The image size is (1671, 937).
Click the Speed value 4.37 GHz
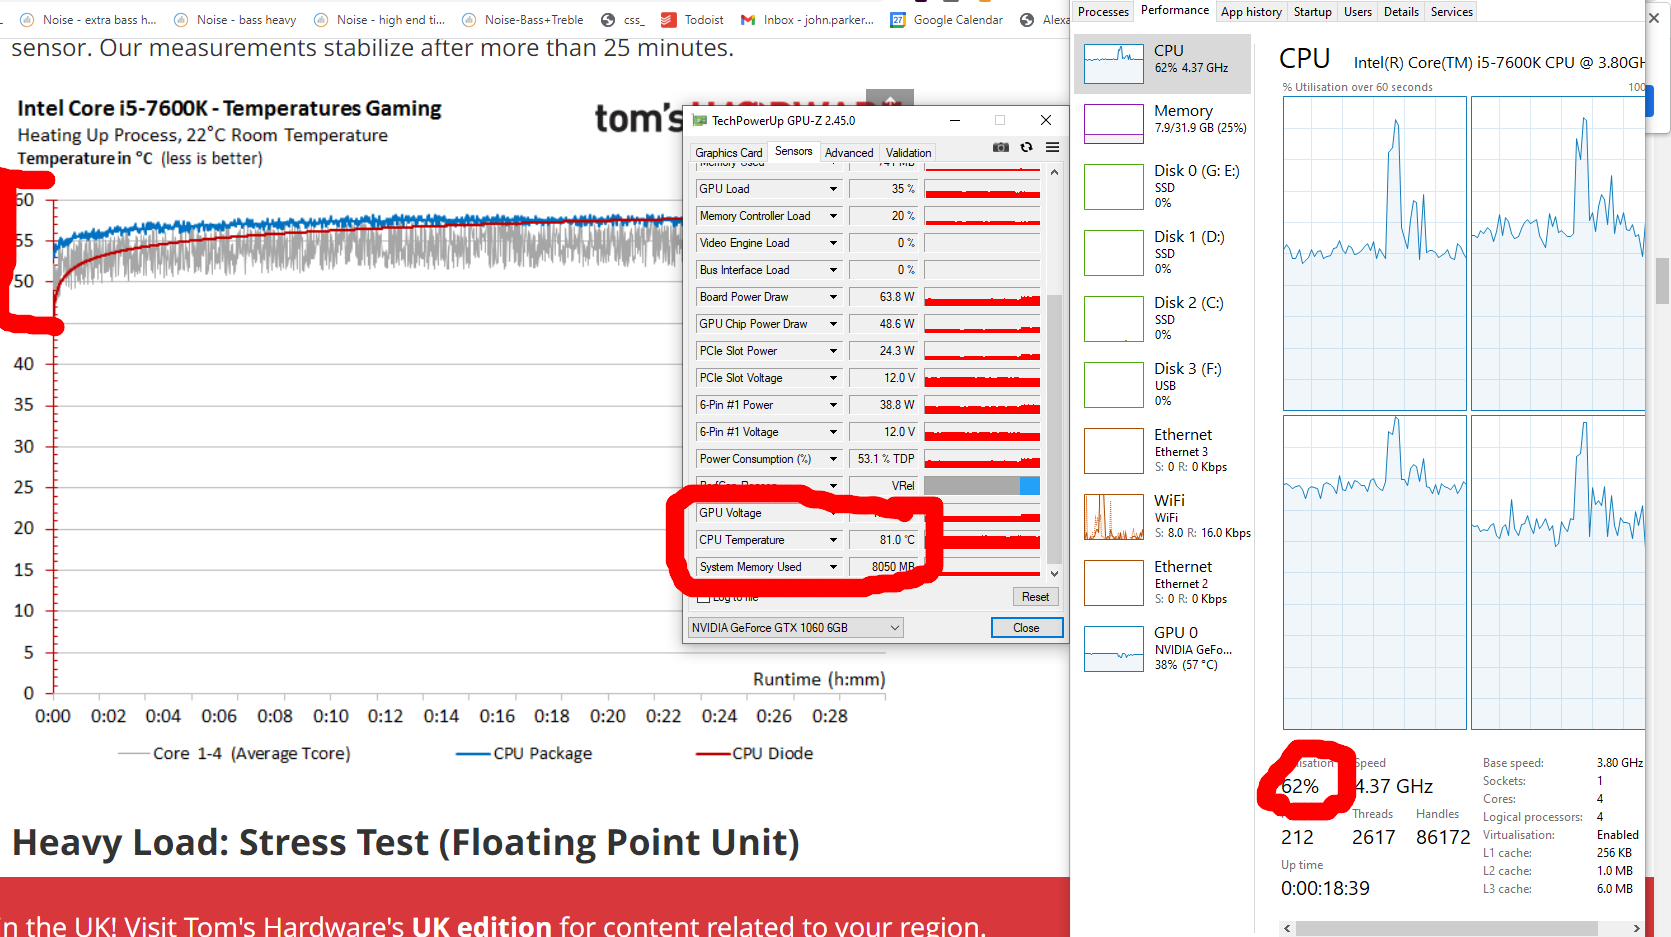click(x=1394, y=786)
